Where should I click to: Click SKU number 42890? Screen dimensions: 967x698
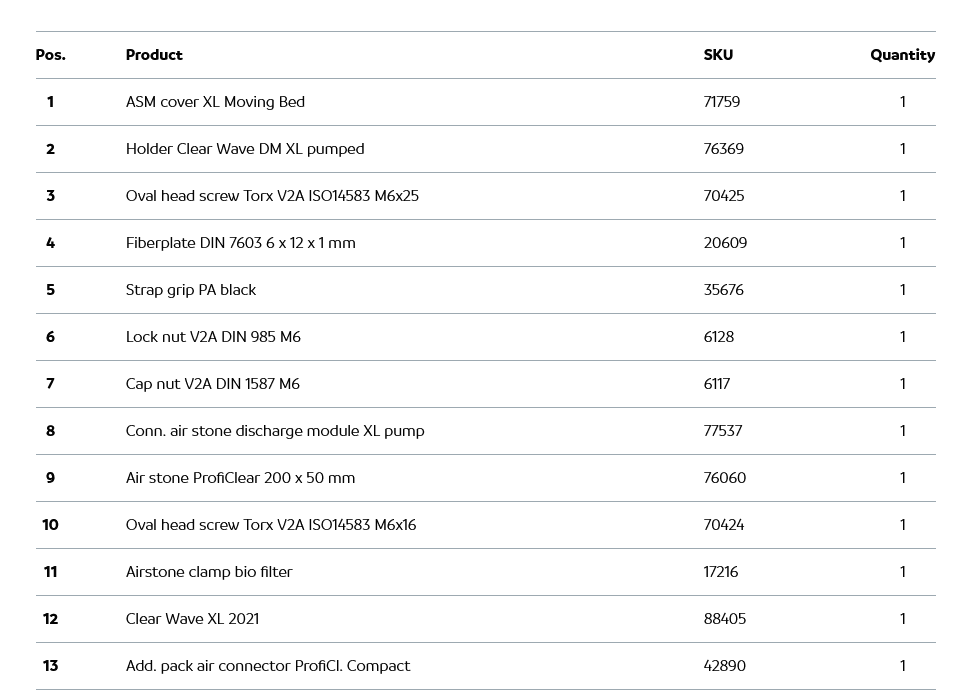725,666
